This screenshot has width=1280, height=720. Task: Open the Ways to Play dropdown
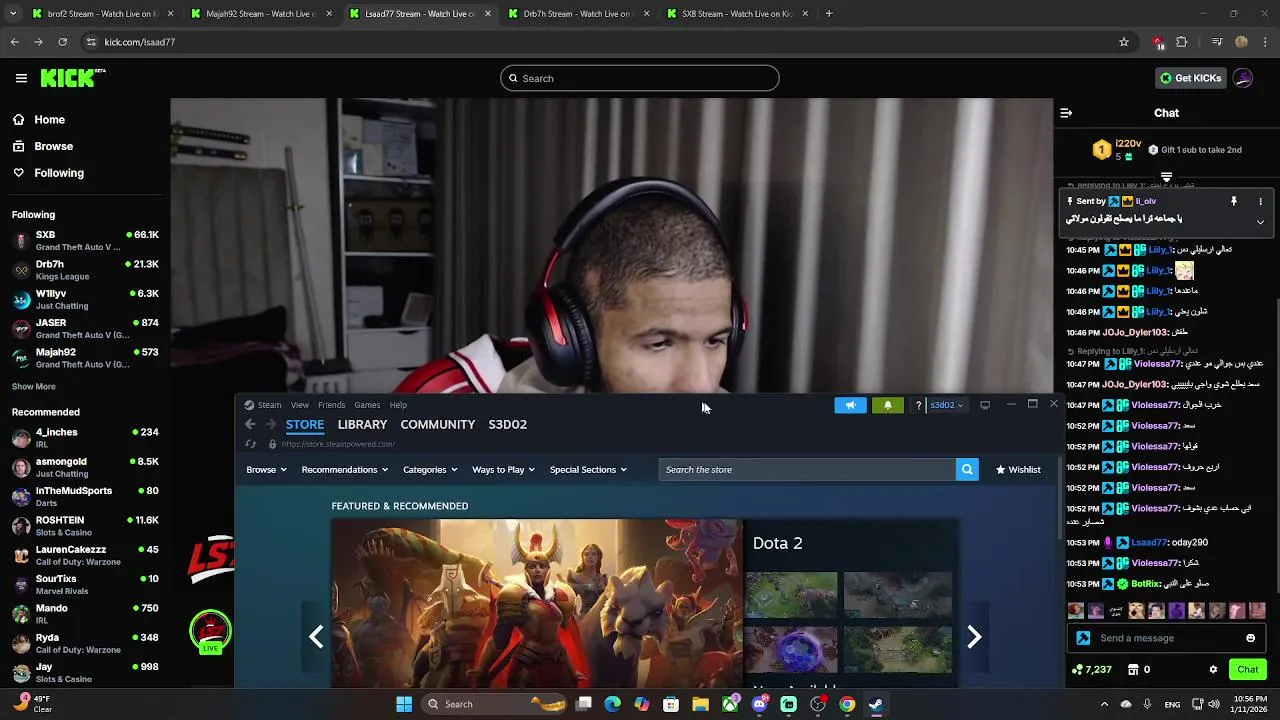[x=503, y=470]
